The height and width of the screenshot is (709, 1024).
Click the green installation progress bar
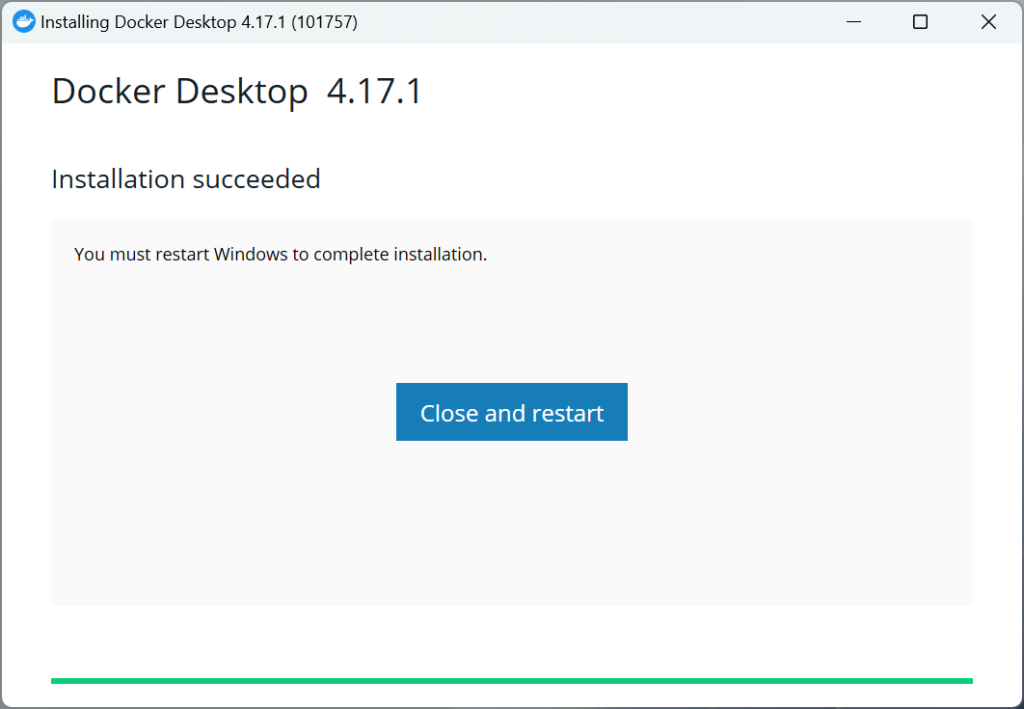(x=511, y=681)
